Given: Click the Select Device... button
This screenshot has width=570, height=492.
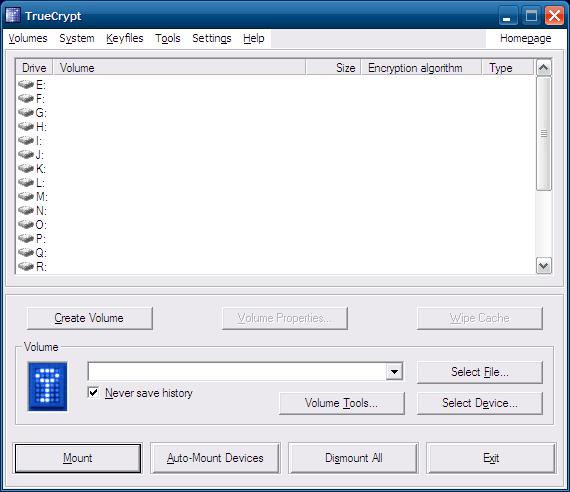Looking at the screenshot, I should (x=480, y=403).
